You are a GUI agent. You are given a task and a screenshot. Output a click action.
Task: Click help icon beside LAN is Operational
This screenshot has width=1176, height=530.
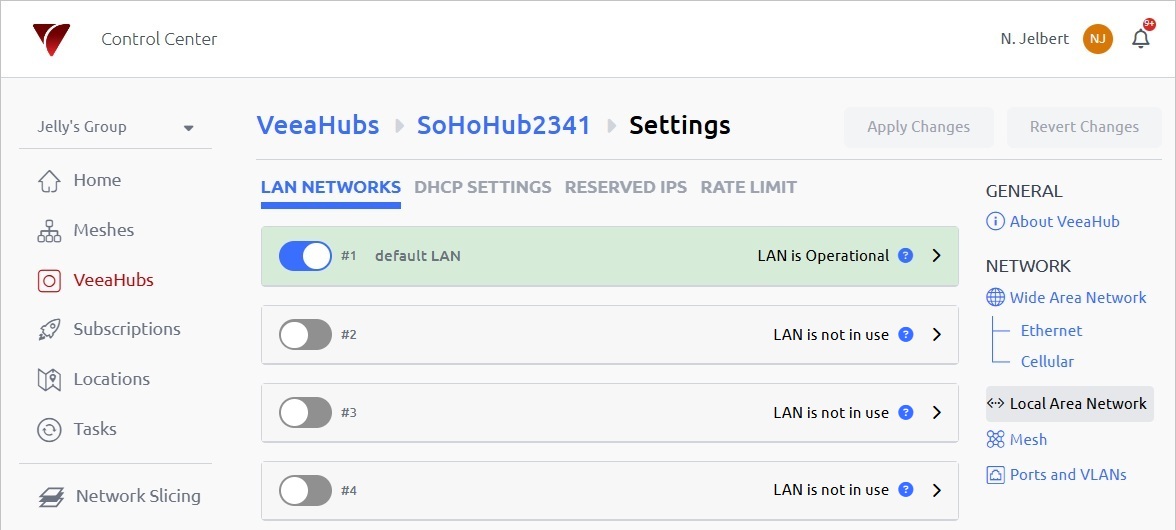click(x=906, y=256)
